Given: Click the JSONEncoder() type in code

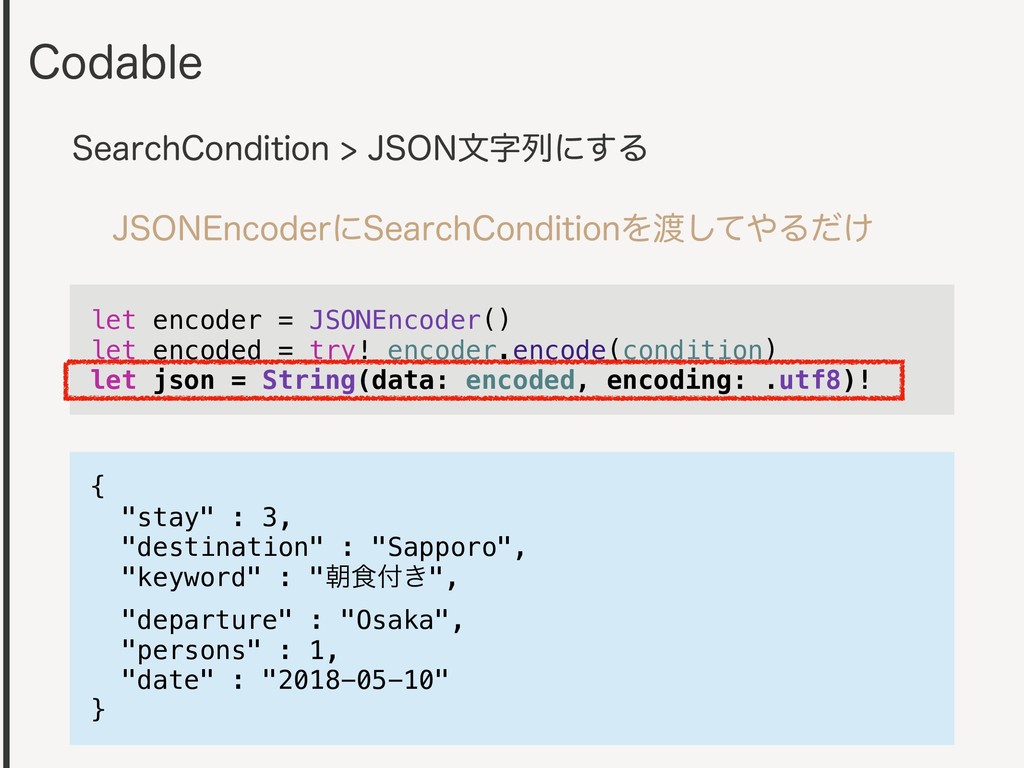Looking at the screenshot, I should [x=409, y=320].
